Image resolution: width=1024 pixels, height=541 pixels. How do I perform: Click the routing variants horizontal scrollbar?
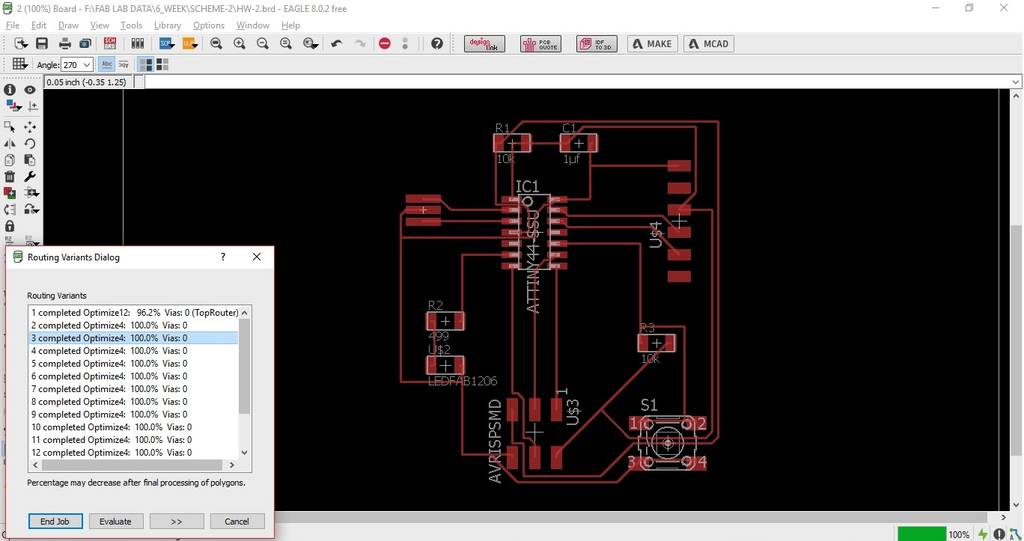click(x=133, y=465)
